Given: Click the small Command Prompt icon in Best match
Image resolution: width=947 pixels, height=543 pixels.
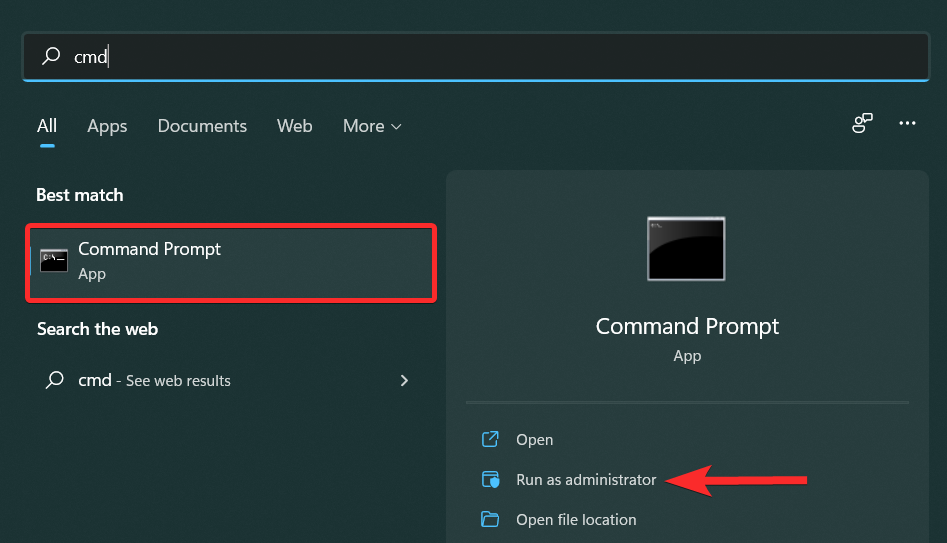Looking at the screenshot, I should [54, 261].
